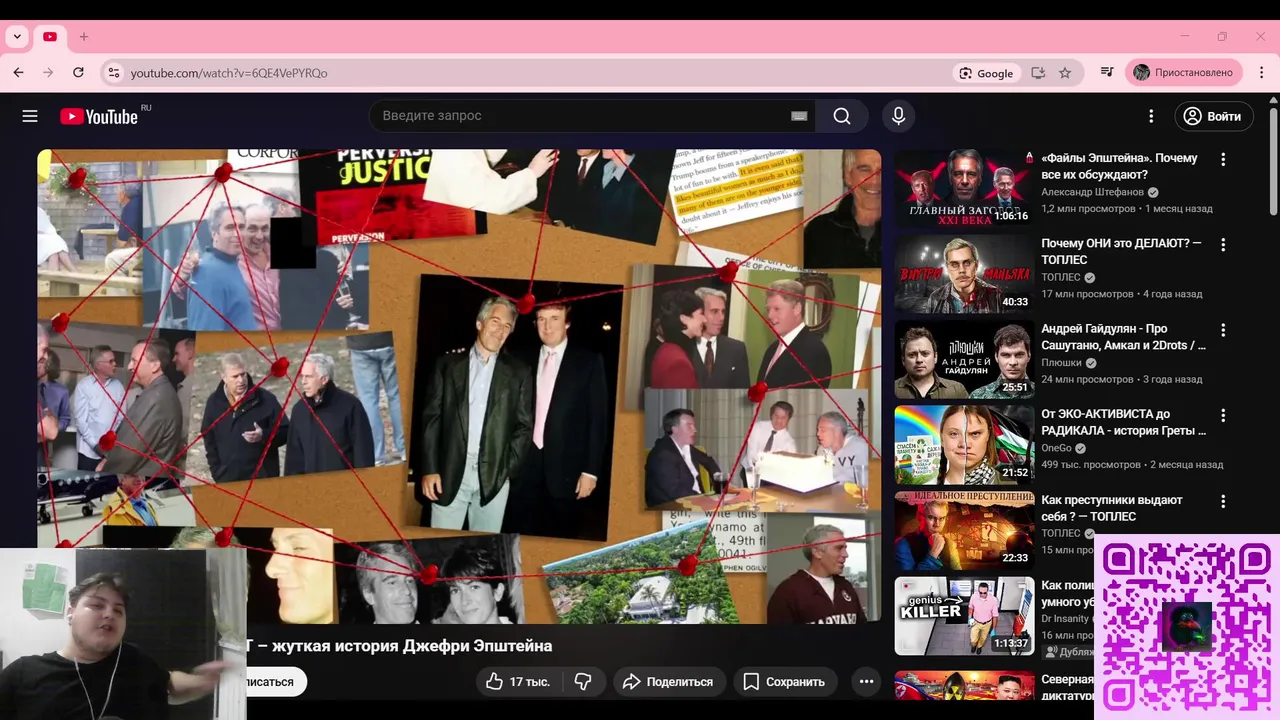Open title Андрей Гайдулян - Про Сашутано
This screenshot has width=1280, height=720.
[x=1124, y=337]
